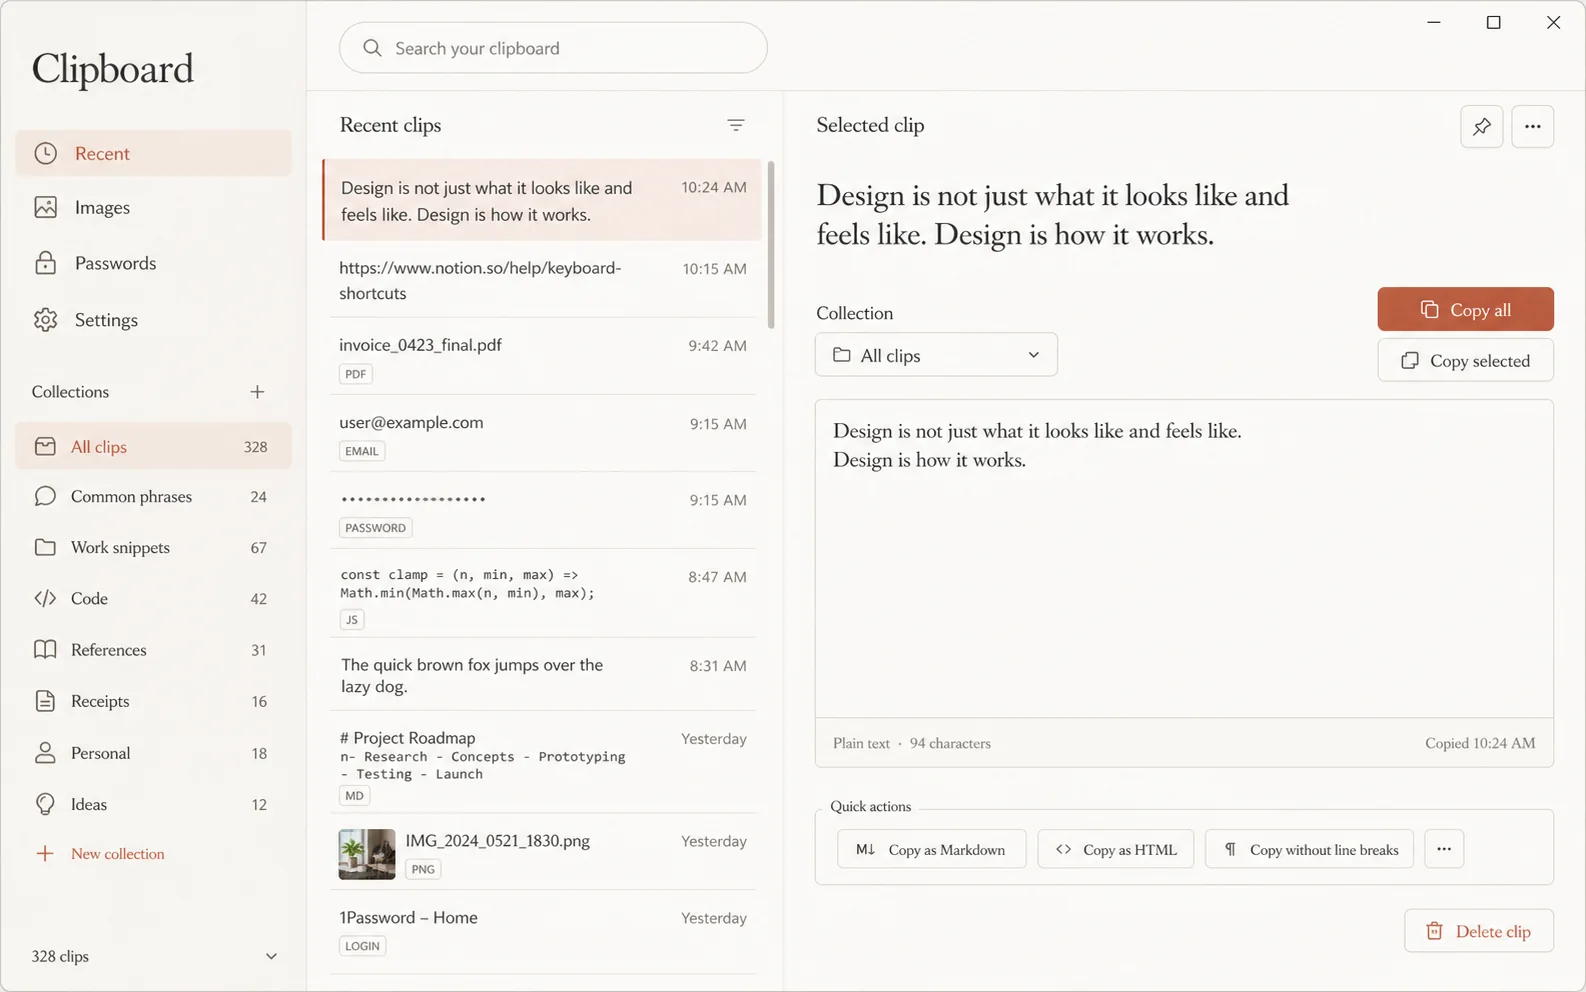Click Copy without line breaks
The image size is (1586, 992).
(x=1309, y=849)
